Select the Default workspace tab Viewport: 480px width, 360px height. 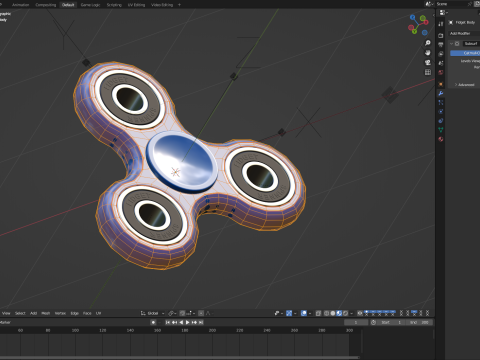click(x=68, y=5)
